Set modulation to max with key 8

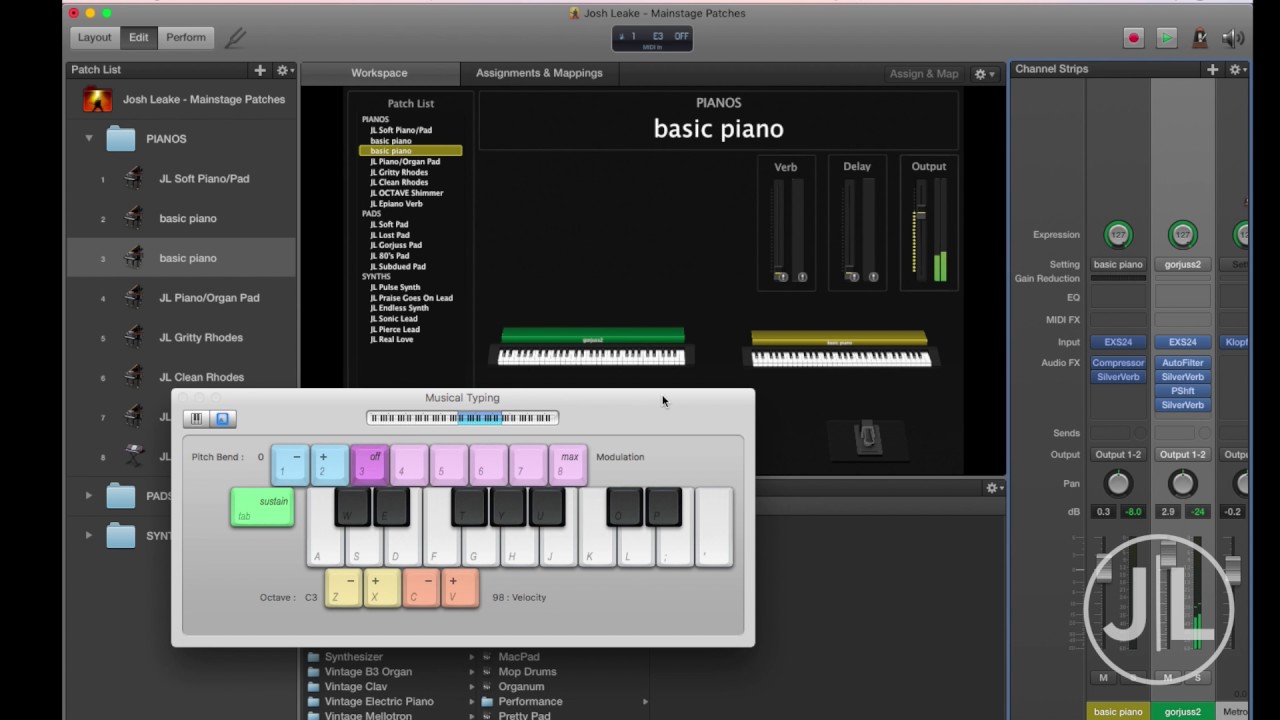pyautogui.click(x=568, y=464)
